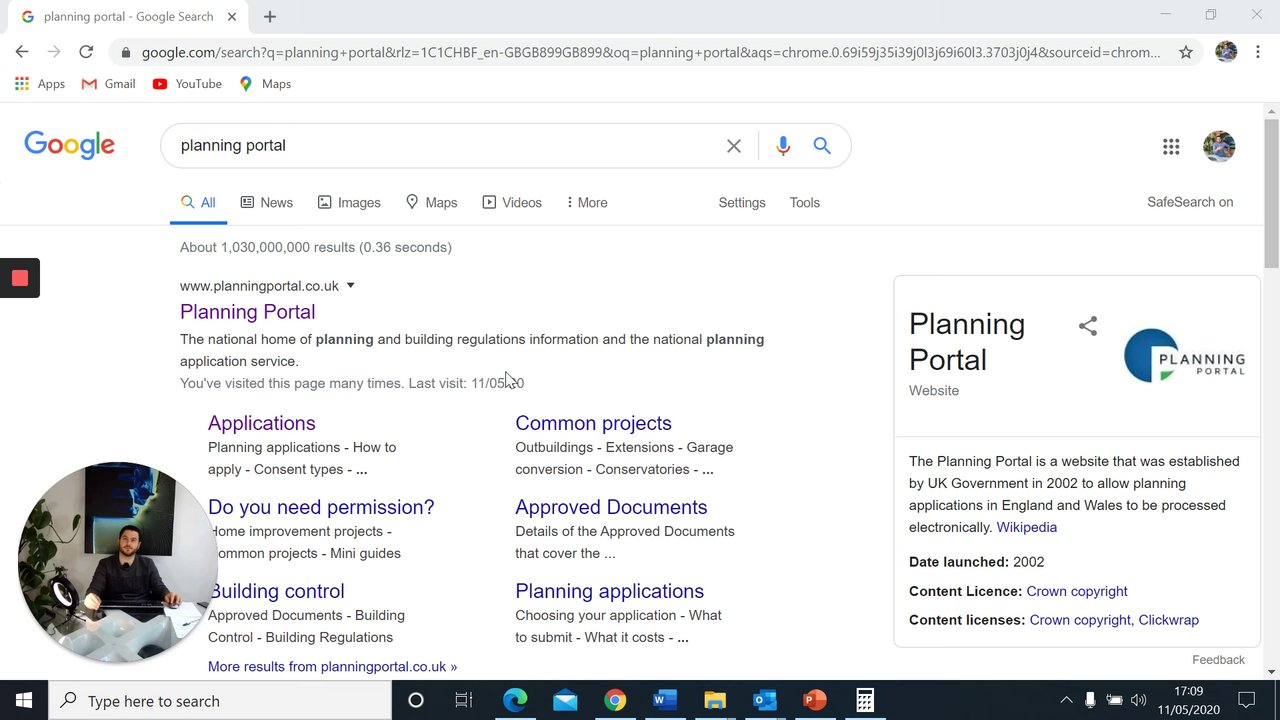This screenshot has height=720, width=1280.
Task: Open Do you need permission? sitelink
Action: (x=321, y=507)
